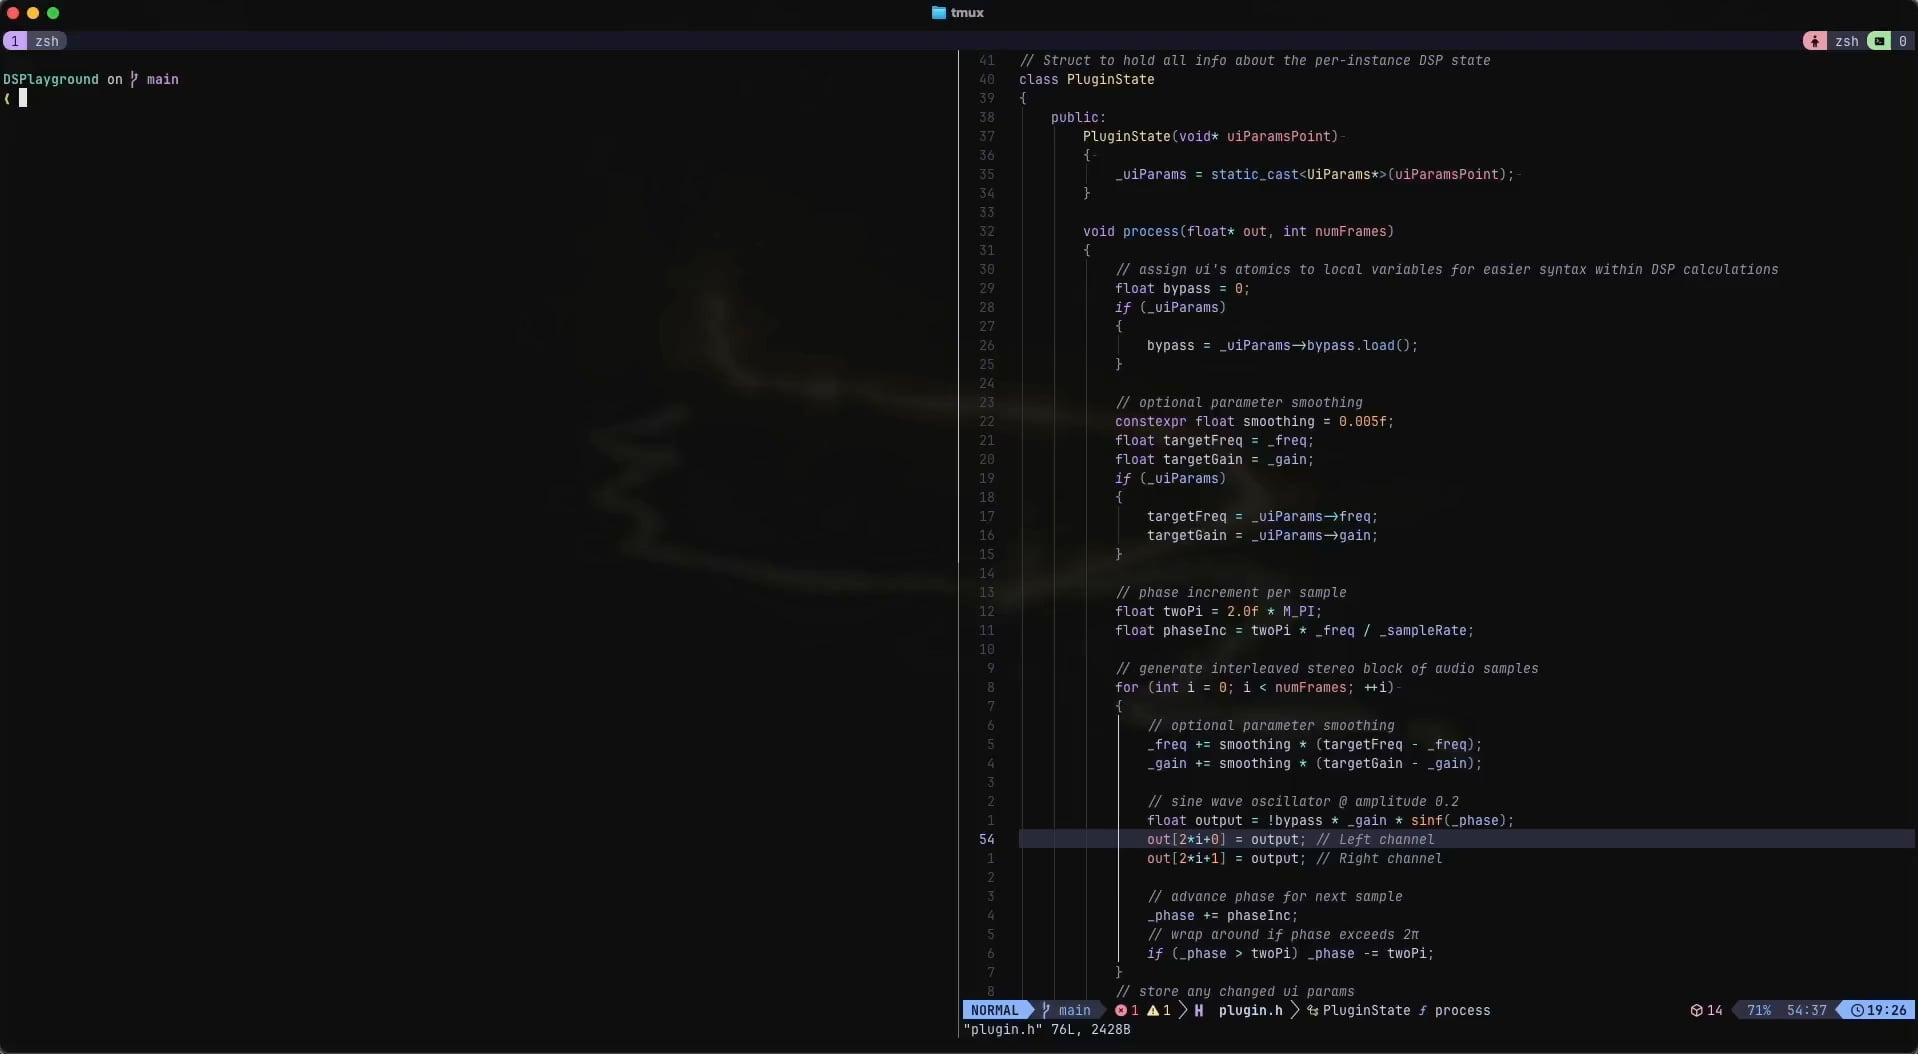
Task: Click the green terminal session icon
Action: click(1879, 41)
